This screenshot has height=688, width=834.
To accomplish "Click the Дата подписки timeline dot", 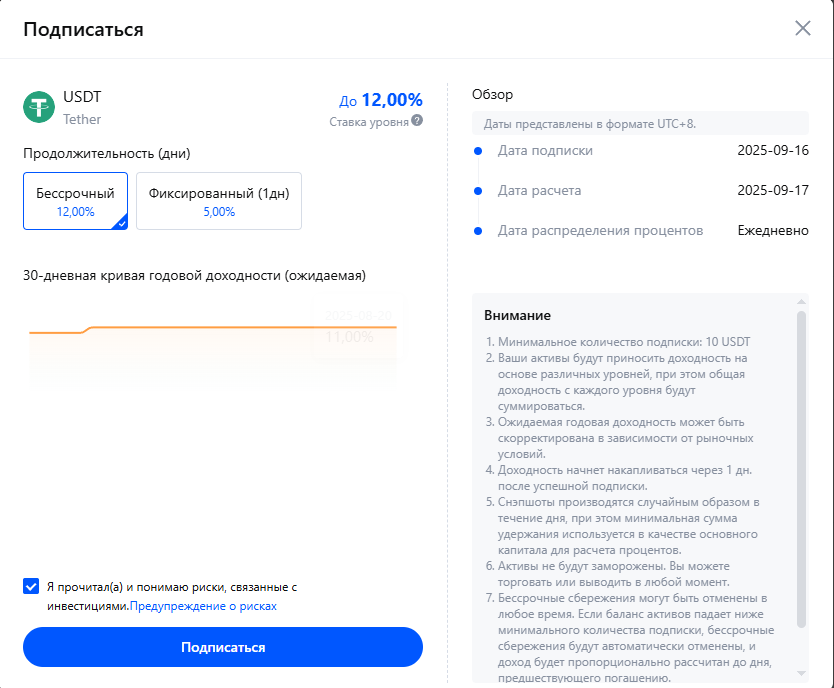I will [x=478, y=151].
